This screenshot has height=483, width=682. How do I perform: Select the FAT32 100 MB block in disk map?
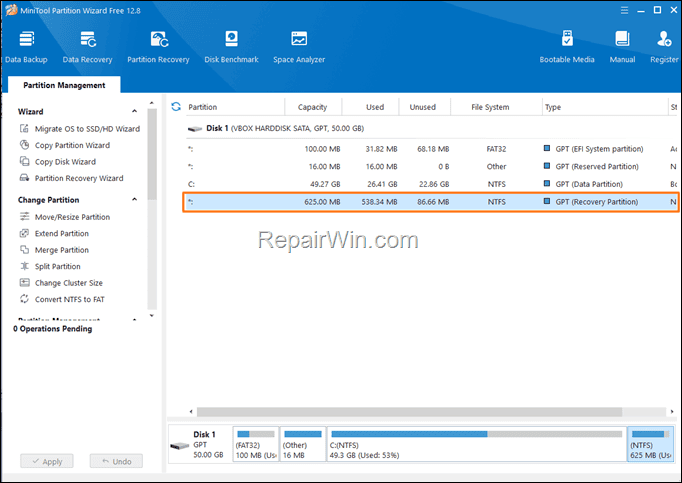(x=256, y=444)
